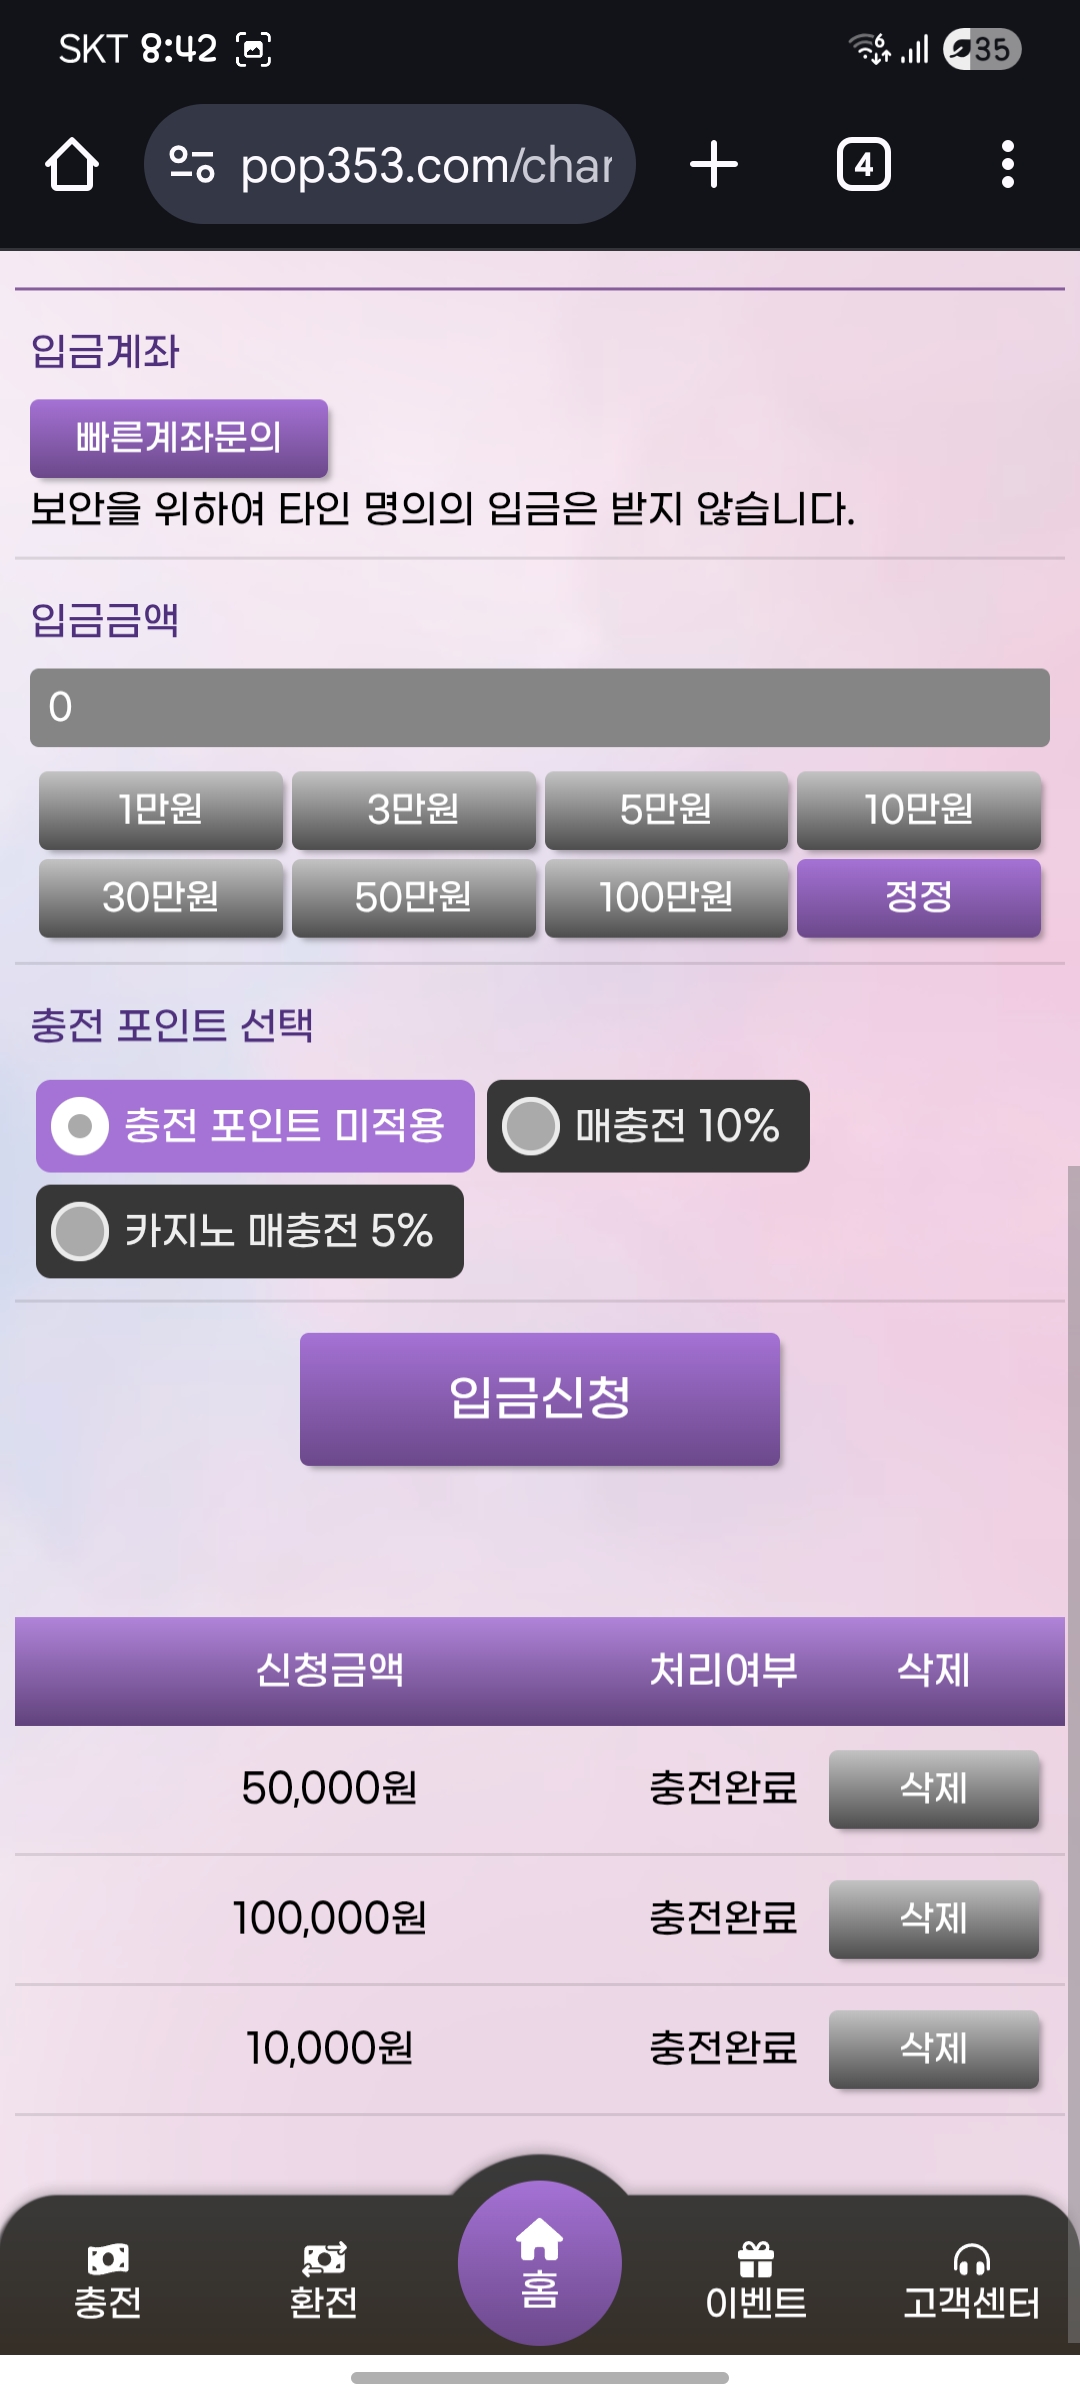Tap the center 홈 button
Screen dimensions: 1080x2400
540,2264
